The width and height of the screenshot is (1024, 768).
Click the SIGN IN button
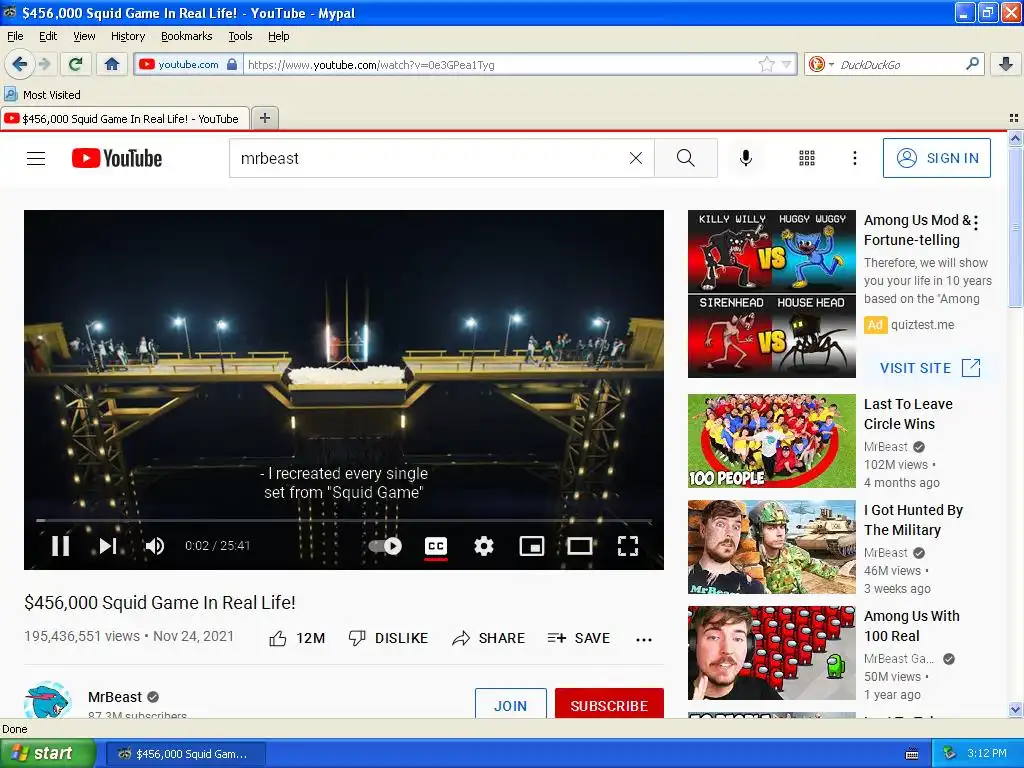point(936,158)
